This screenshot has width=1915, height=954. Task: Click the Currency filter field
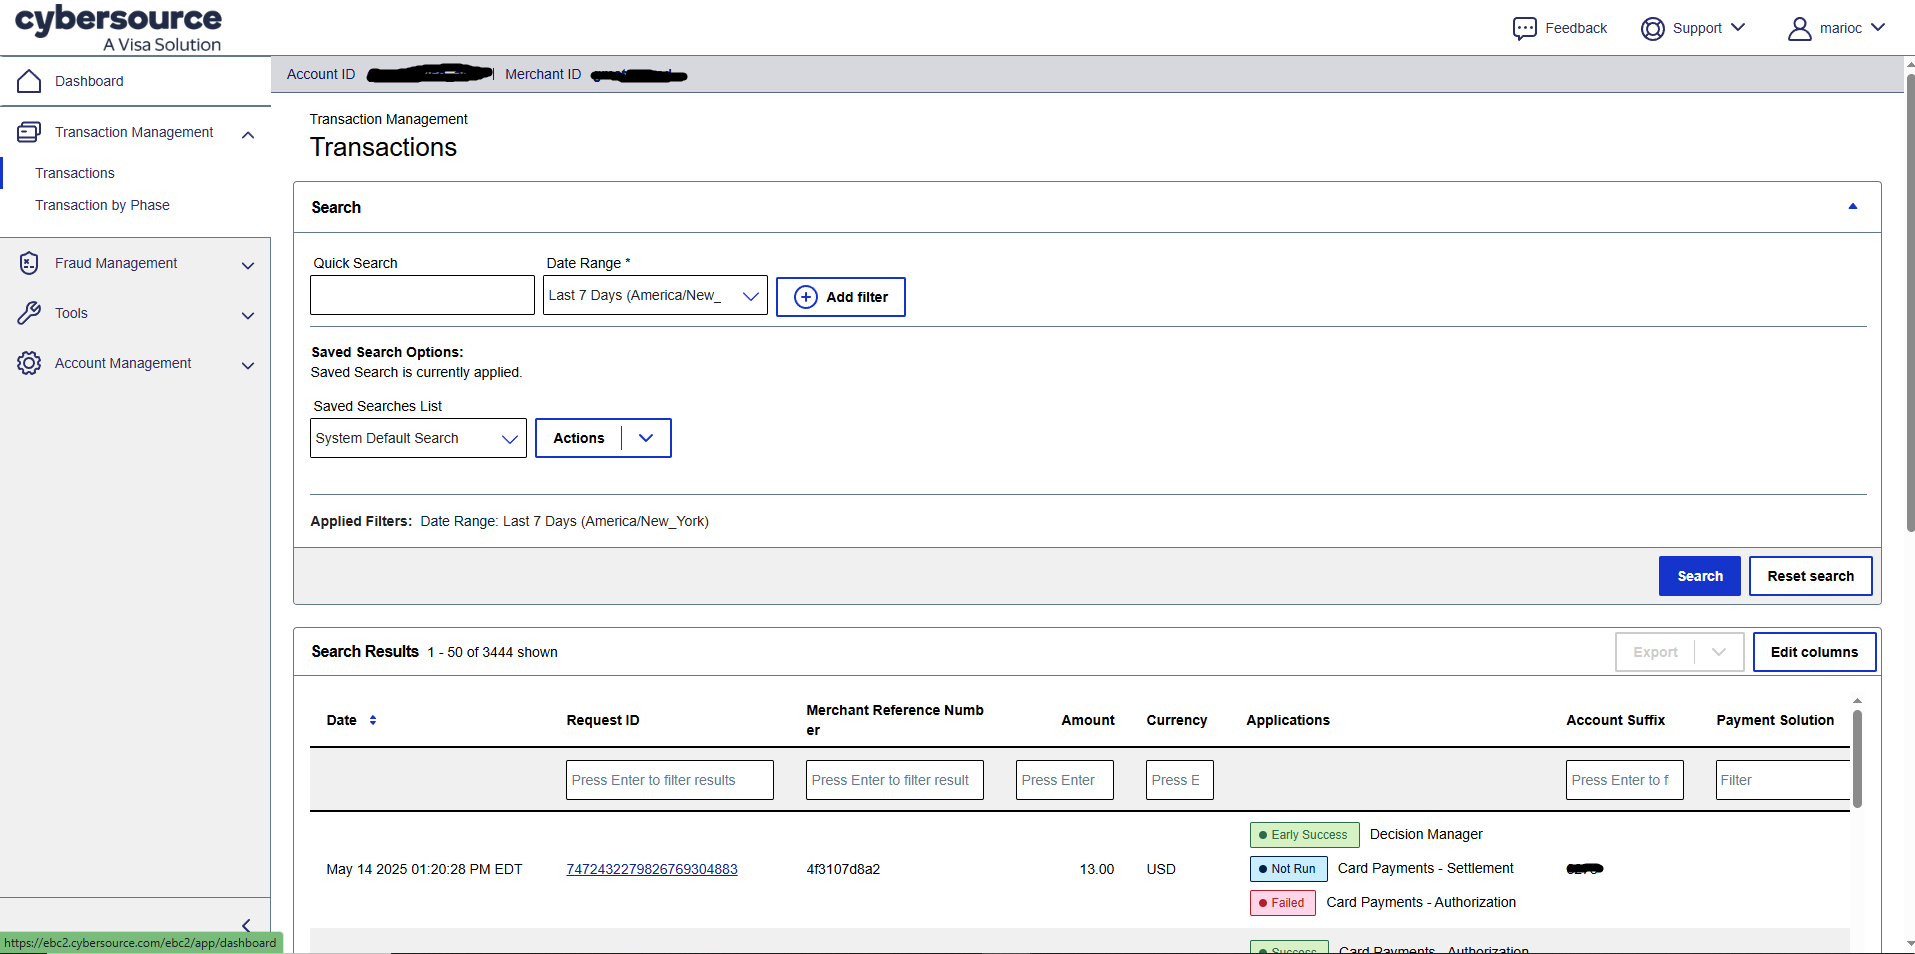[1180, 780]
